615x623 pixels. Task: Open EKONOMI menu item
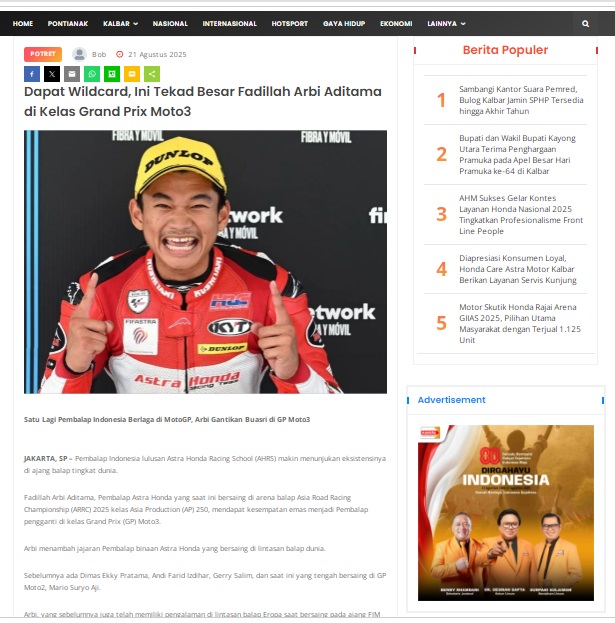[x=396, y=24]
